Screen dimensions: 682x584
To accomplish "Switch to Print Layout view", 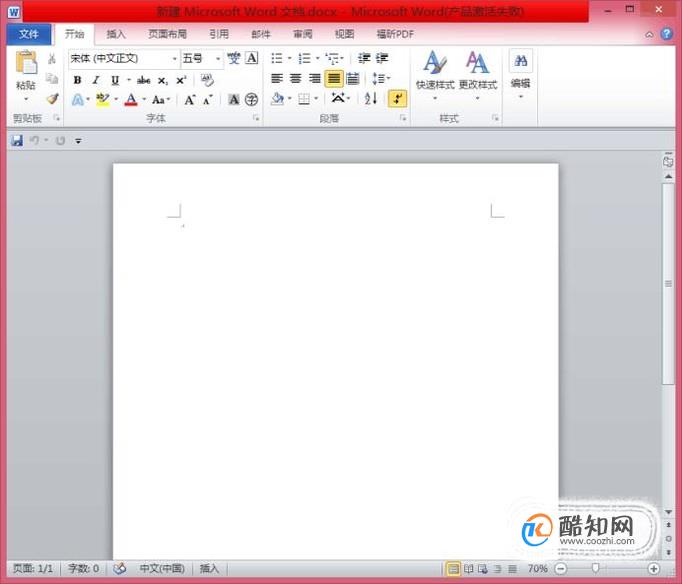I will pos(453,568).
